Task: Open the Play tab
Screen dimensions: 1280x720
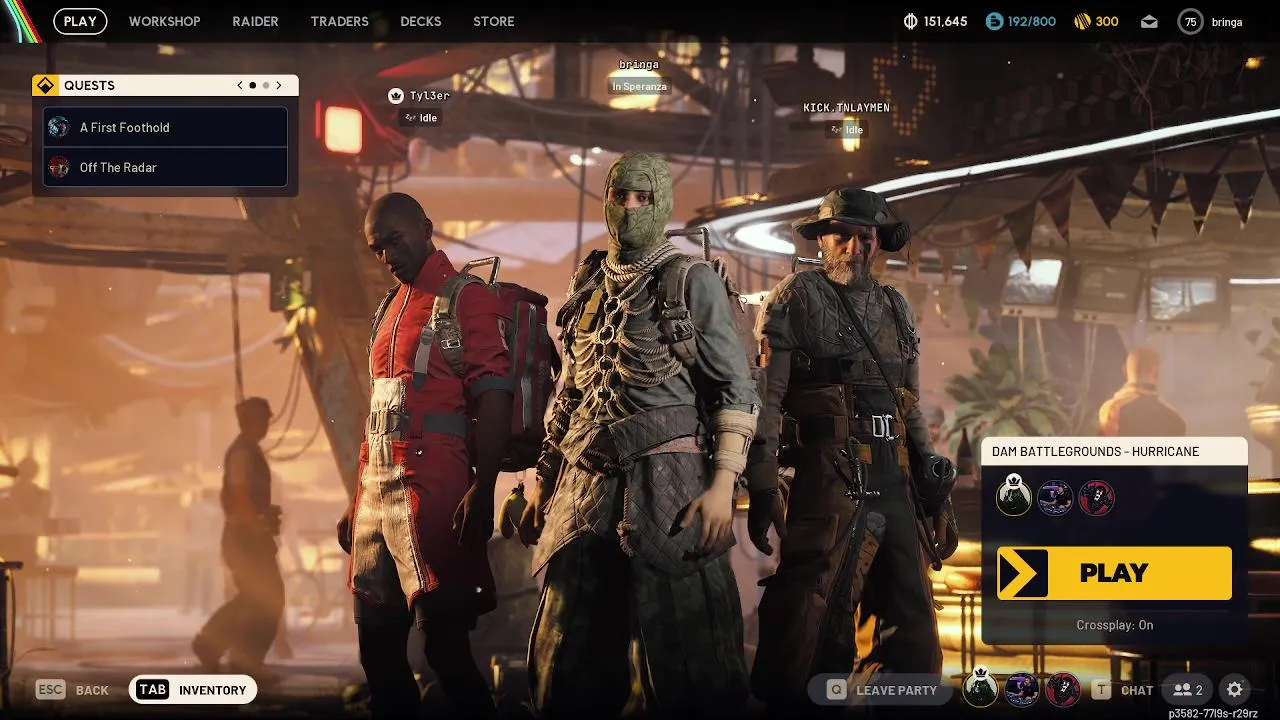Action: pos(80,21)
